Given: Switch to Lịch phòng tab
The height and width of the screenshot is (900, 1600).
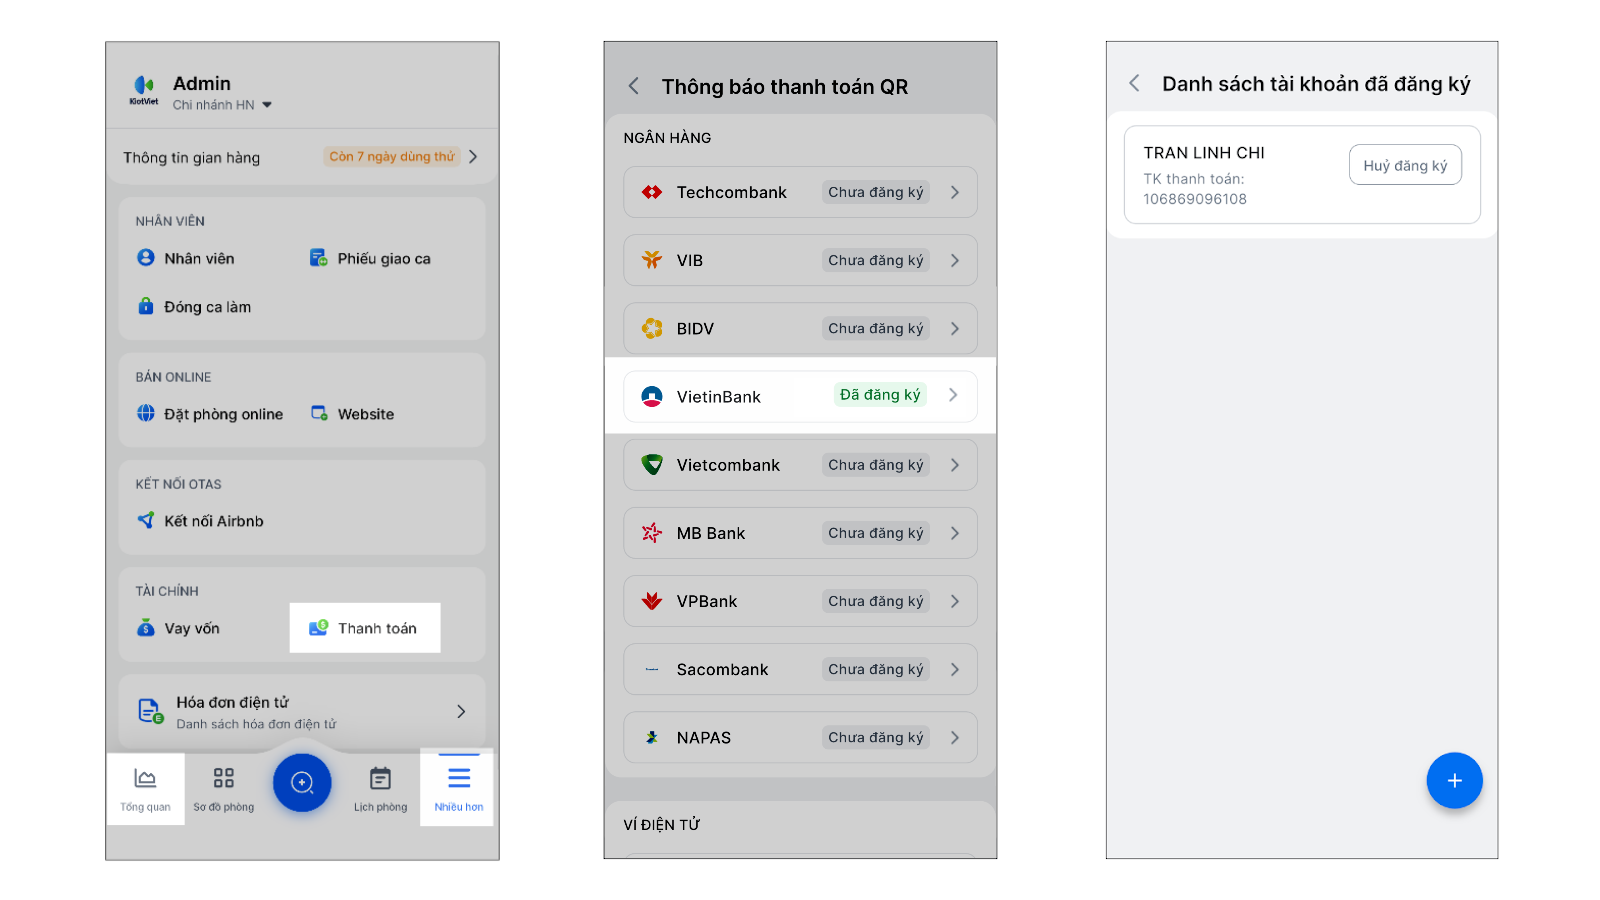Looking at the screenshot, I should [380, 788].
